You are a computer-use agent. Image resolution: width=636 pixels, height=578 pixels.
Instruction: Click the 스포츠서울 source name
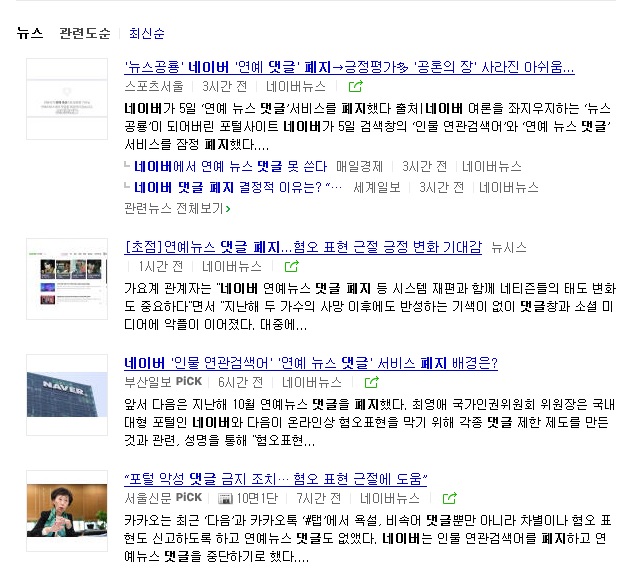pos(154,86)
